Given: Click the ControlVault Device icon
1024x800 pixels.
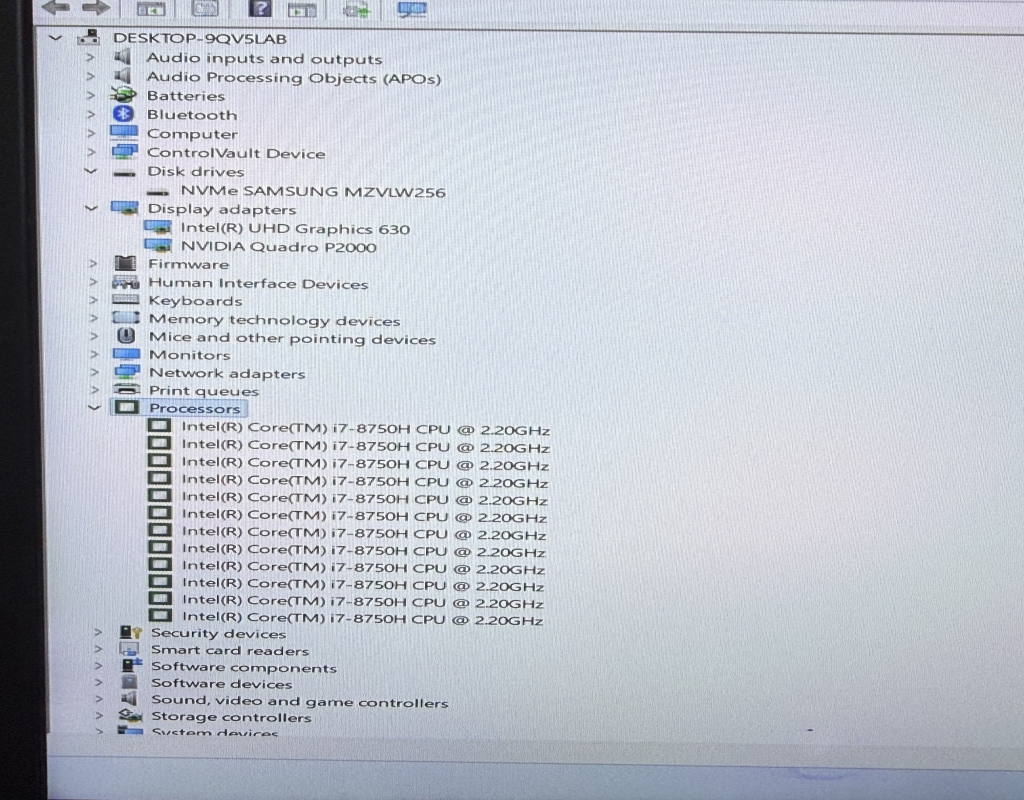Looking at the screenshot, I should [124, 152].
